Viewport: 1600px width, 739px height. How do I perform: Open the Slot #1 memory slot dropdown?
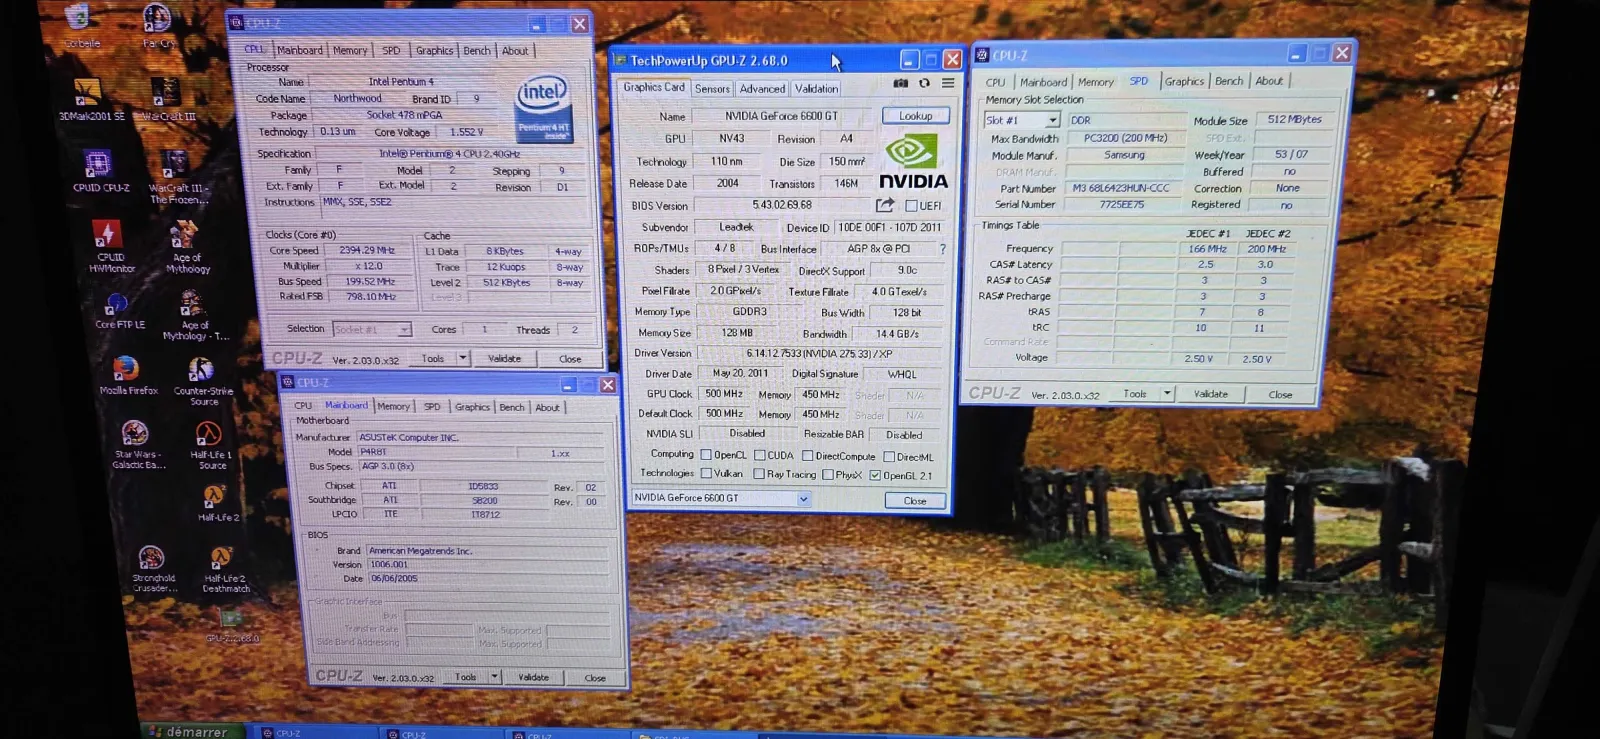pyautogui.click(x=1052, y=120)
